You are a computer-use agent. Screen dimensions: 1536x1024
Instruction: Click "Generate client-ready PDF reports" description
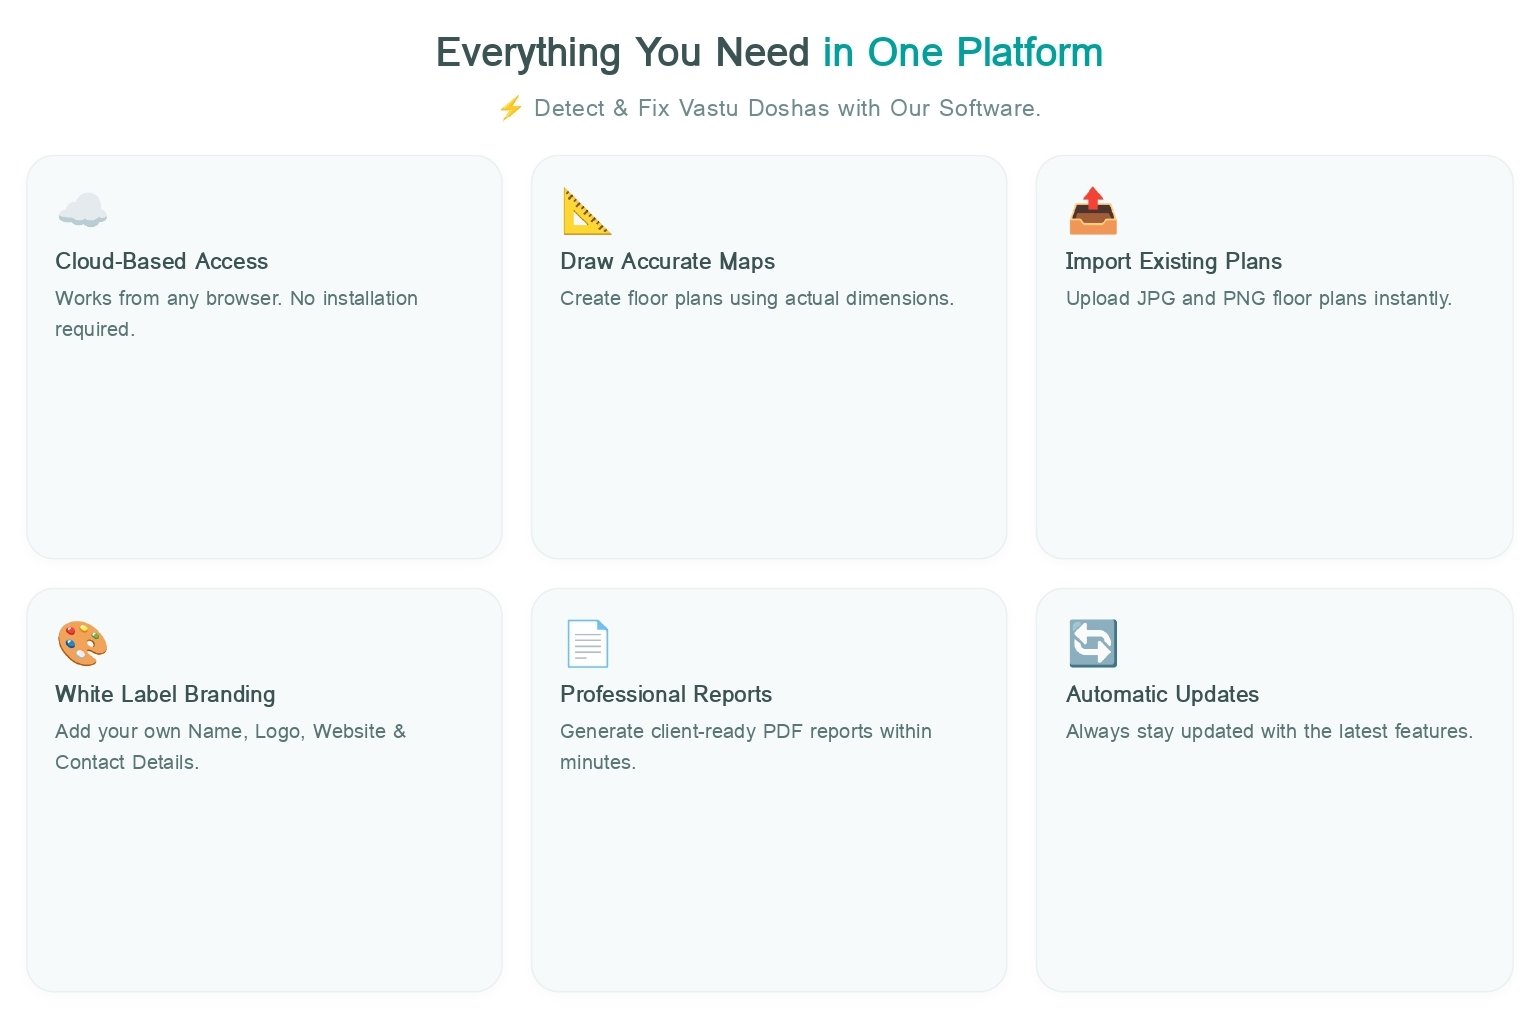click(x=746, y=746)
